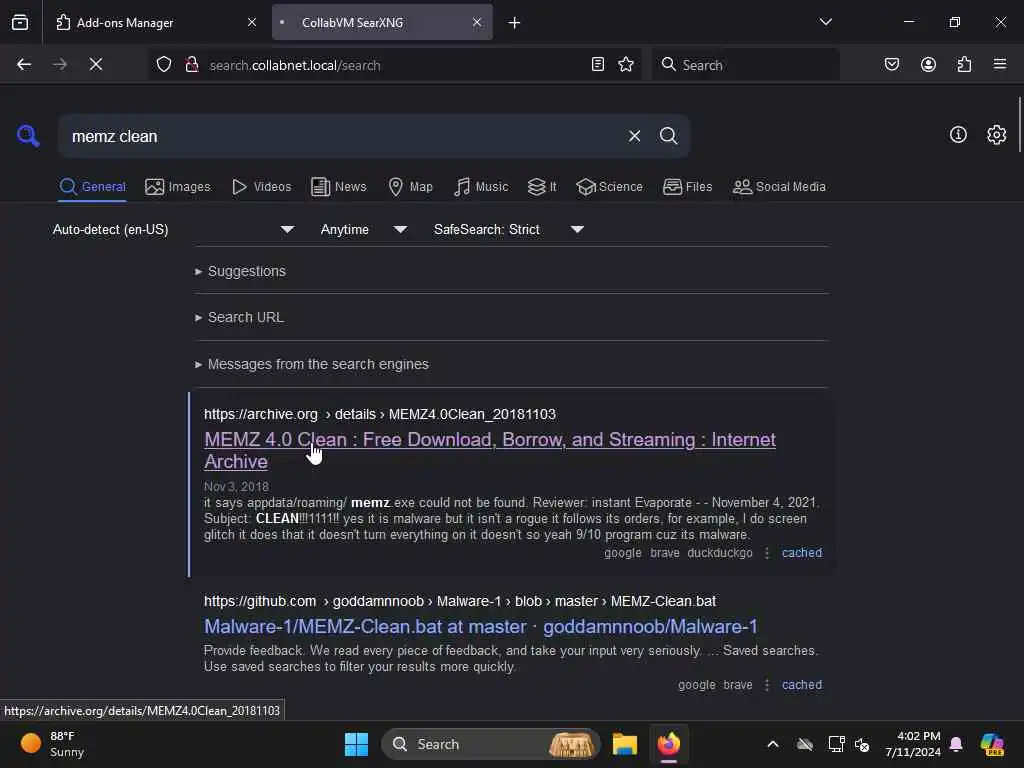Viewport: 1024px width, 768px height.
Task: Open the SafeSearch: Strict dropdown
Action: coord(508,229)
